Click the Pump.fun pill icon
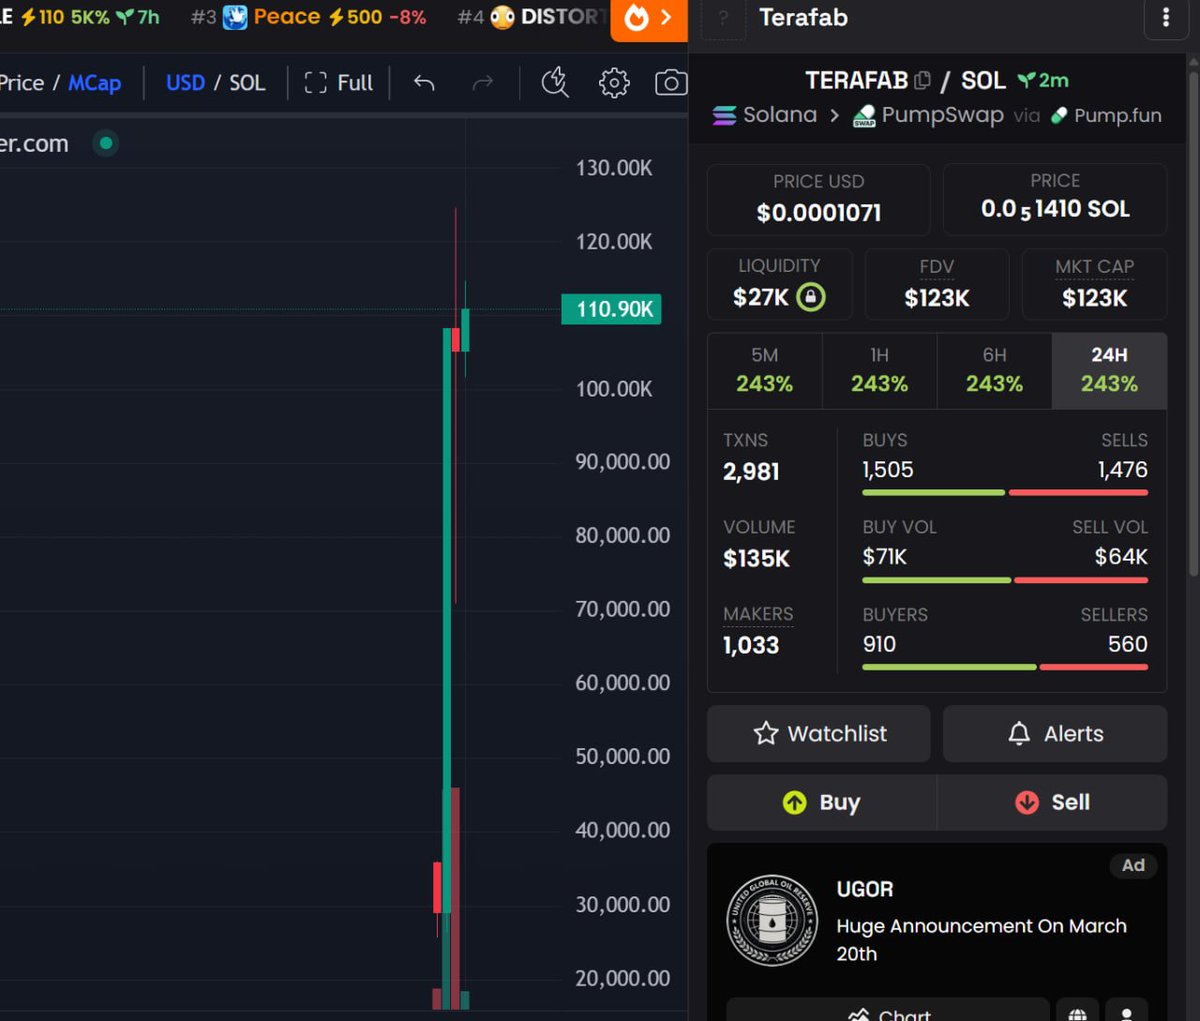Image resolution: width=1200 pixels, height=1021 pixels. [1059, 116]
